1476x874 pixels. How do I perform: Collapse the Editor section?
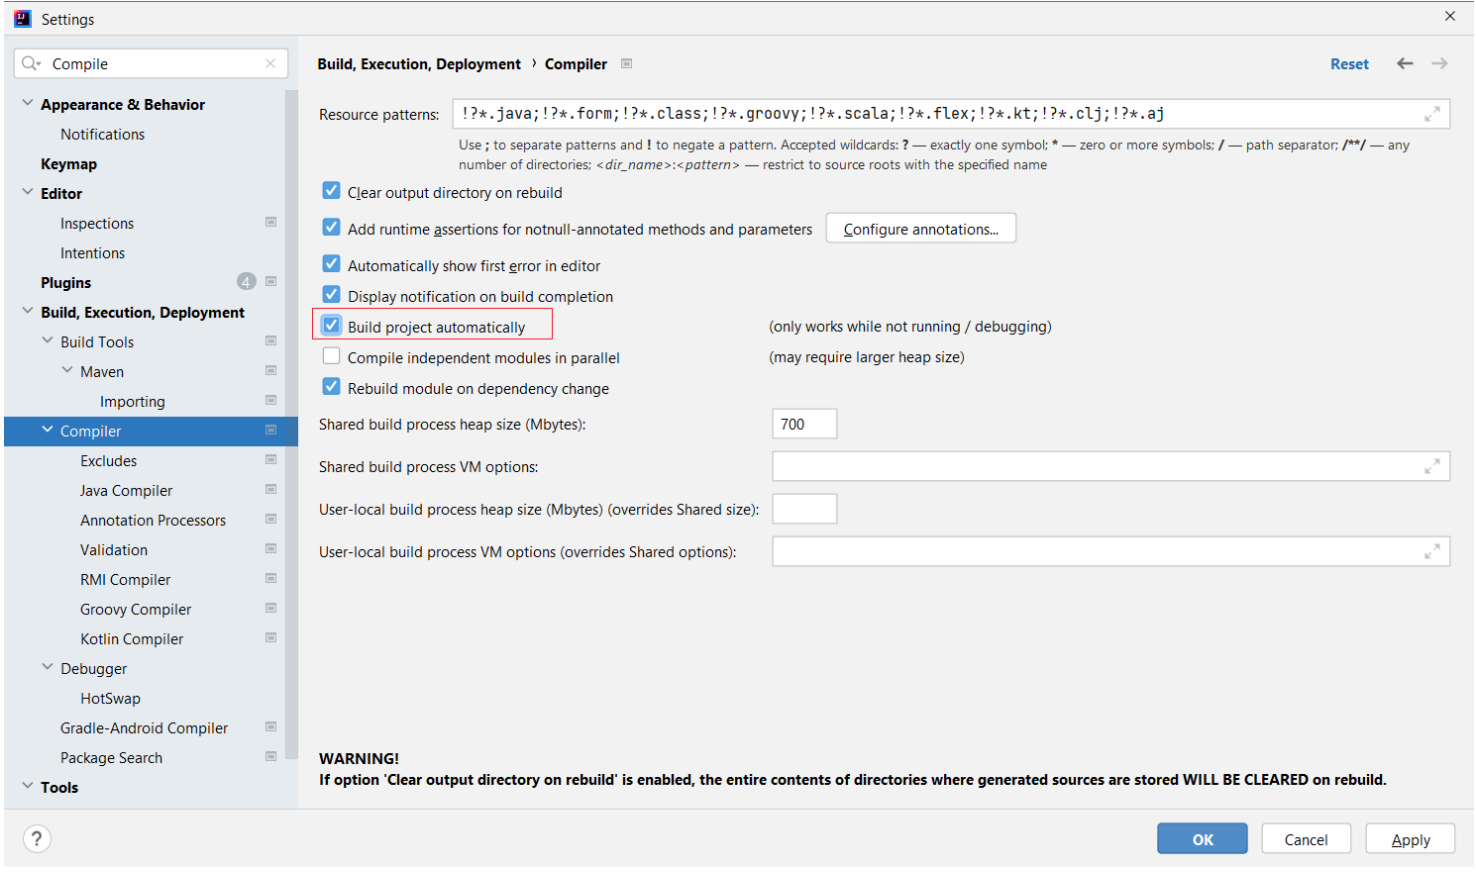tap(27, 192)
